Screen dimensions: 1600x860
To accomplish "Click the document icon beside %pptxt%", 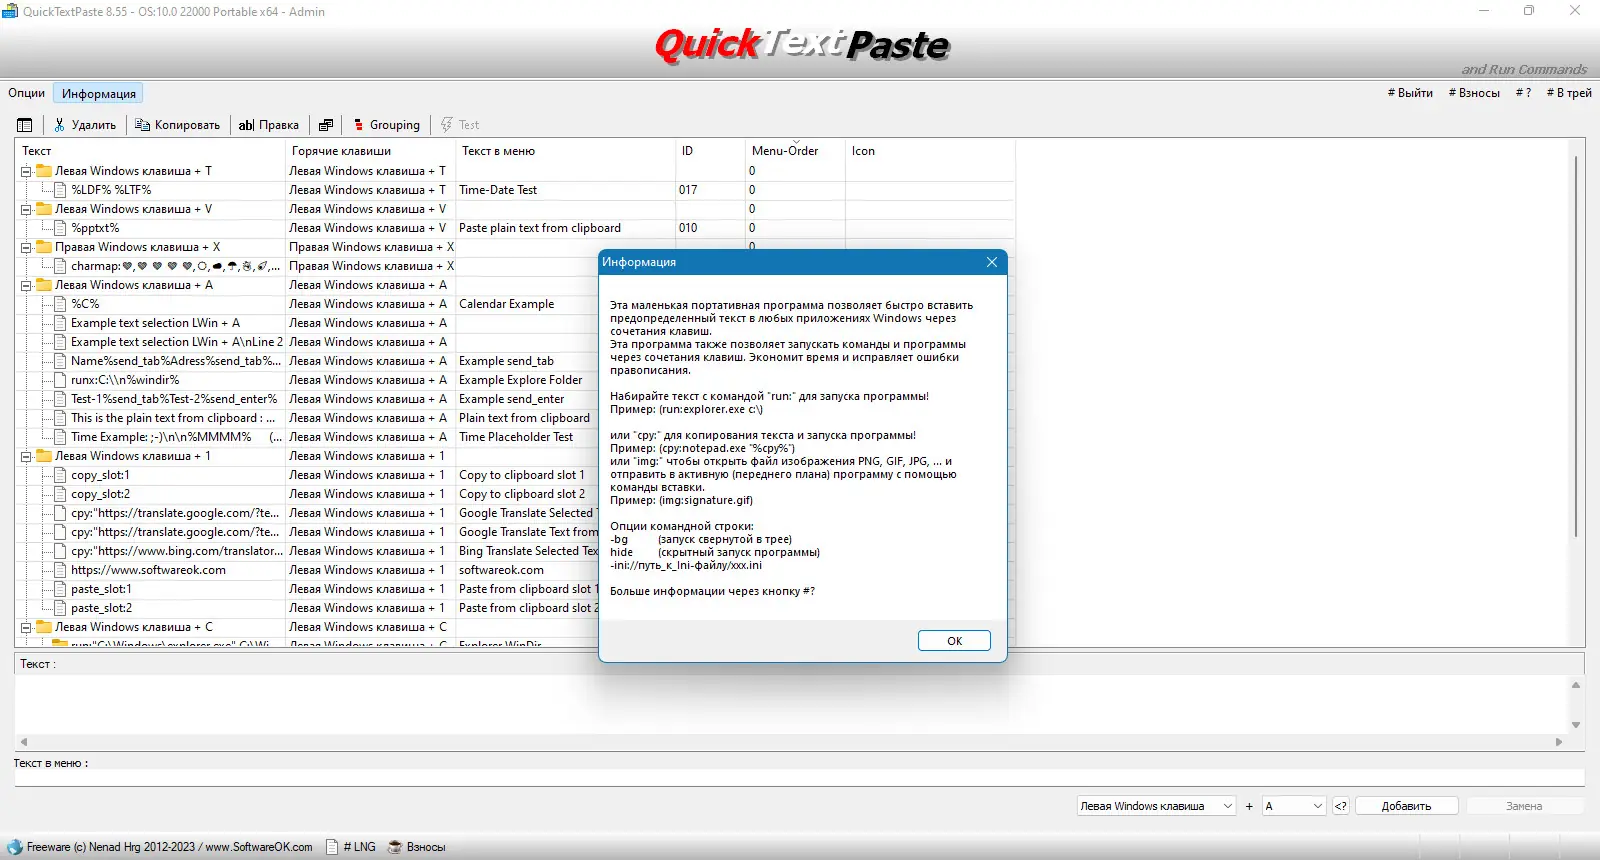I will 60,228.
